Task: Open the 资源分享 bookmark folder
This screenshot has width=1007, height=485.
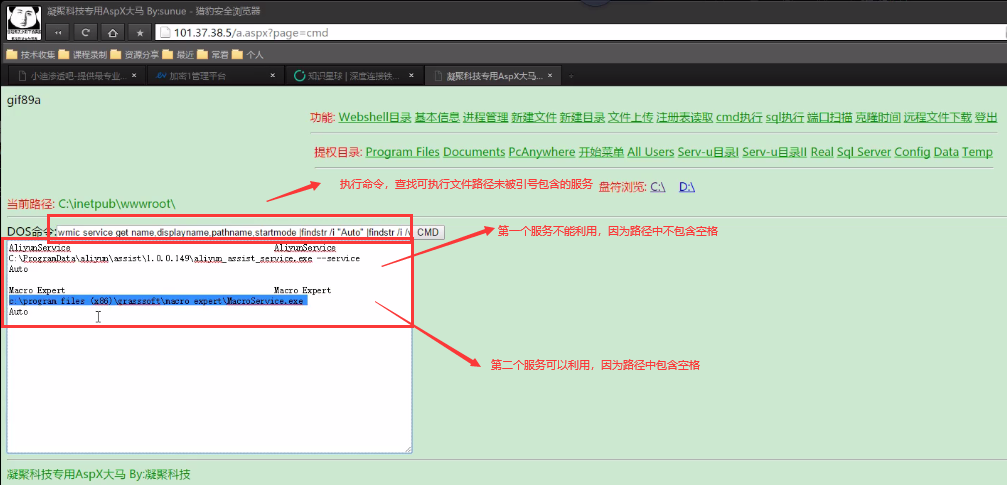Action: coord(135,54)
